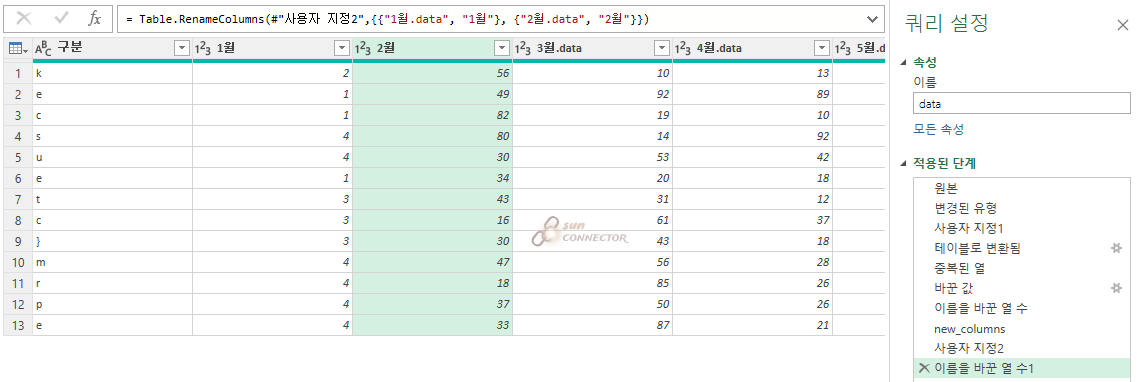Click 2월 value 16 in row 8

[x=433, y=220]
